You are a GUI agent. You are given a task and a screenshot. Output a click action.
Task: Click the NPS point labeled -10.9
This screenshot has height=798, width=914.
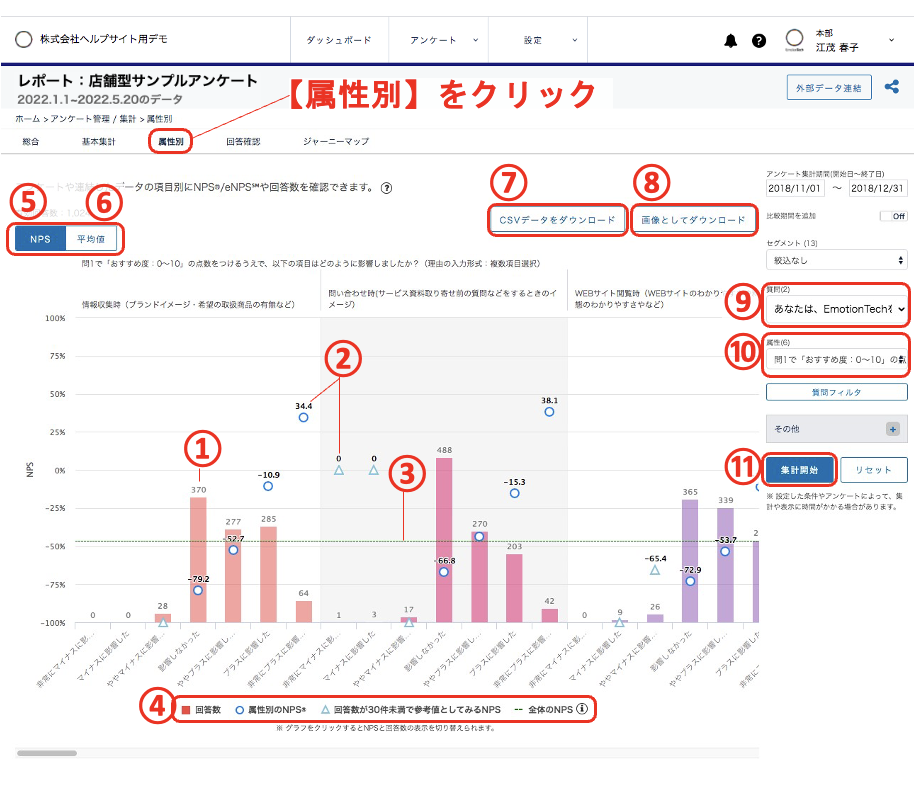268,486
